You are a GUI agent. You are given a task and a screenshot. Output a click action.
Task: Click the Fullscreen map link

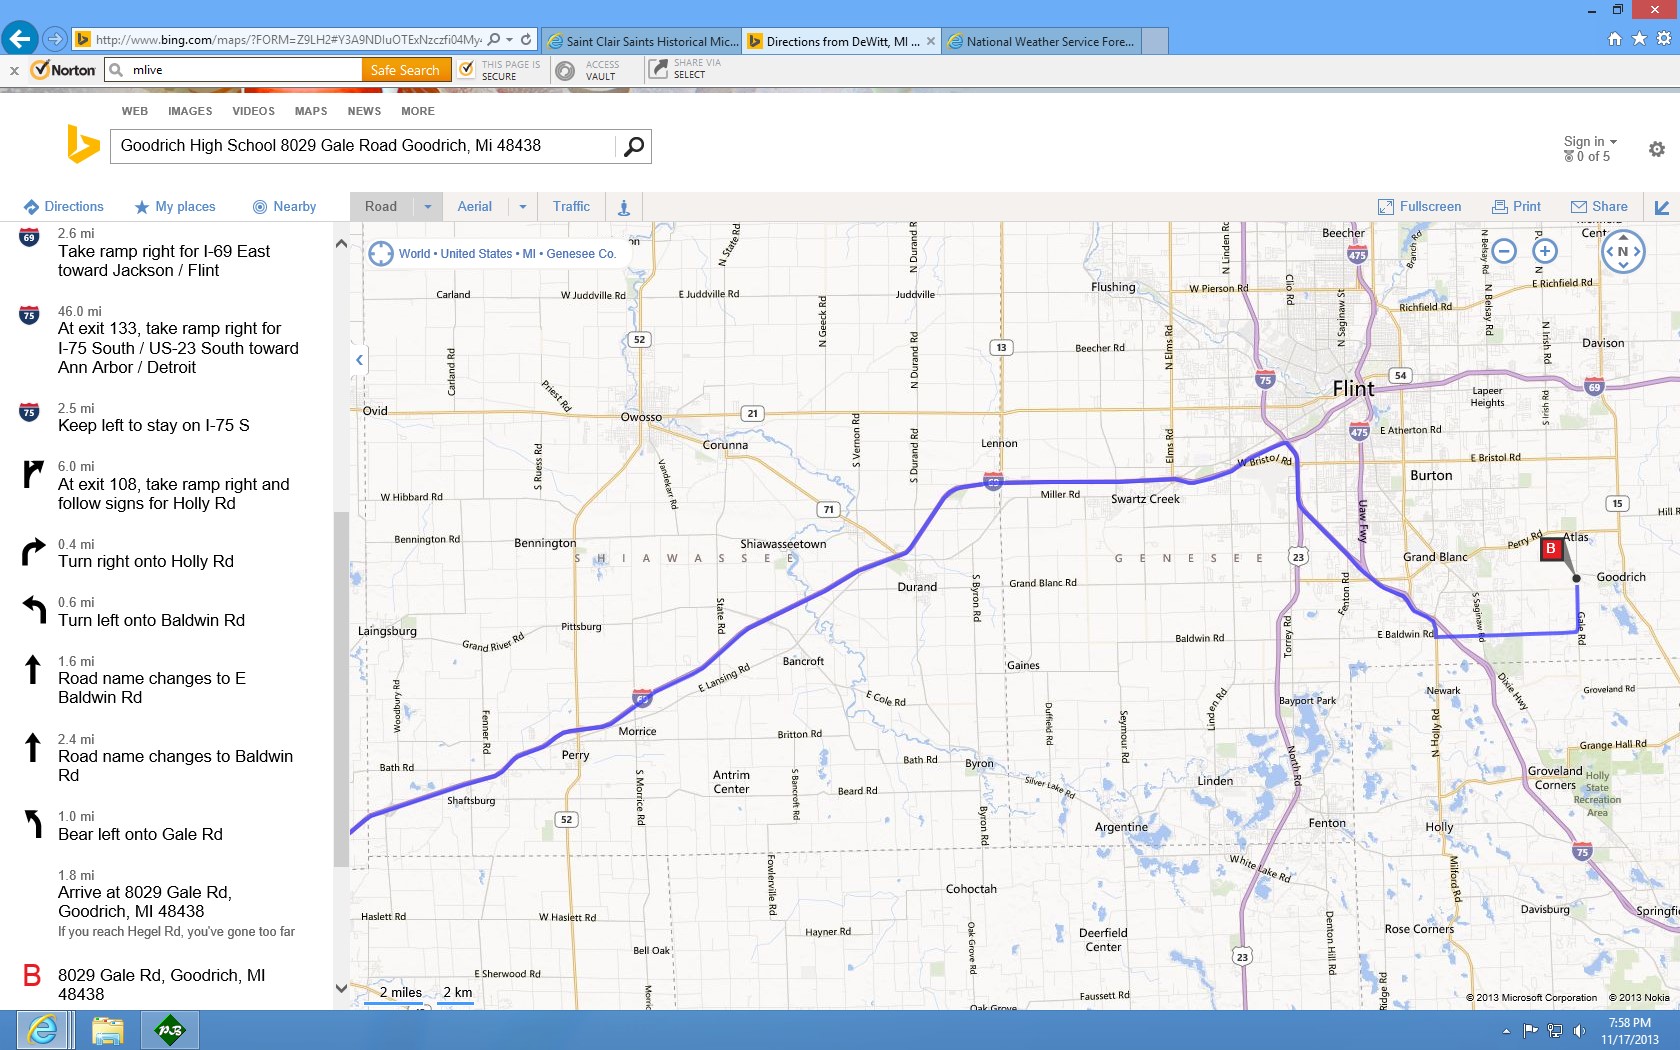[x=1419, y=207]
